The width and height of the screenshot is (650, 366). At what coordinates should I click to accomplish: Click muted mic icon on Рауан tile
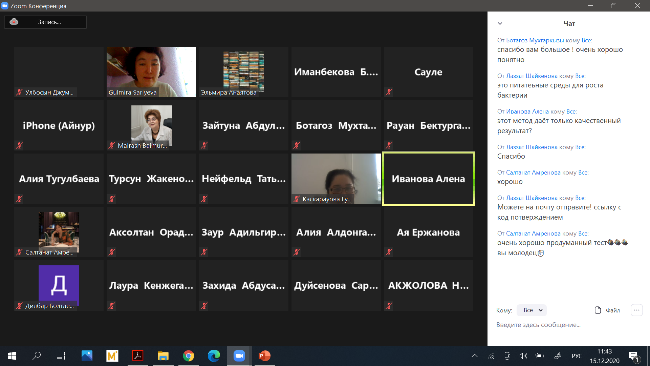[x=389, y=145]
